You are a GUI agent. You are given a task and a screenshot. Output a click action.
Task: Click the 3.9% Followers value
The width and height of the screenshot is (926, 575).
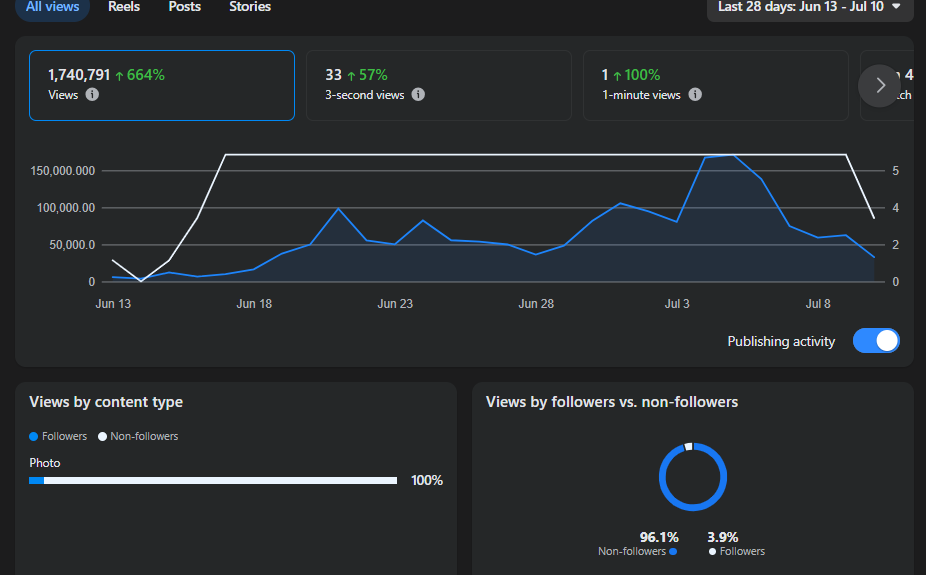click(x=723, y=537)
